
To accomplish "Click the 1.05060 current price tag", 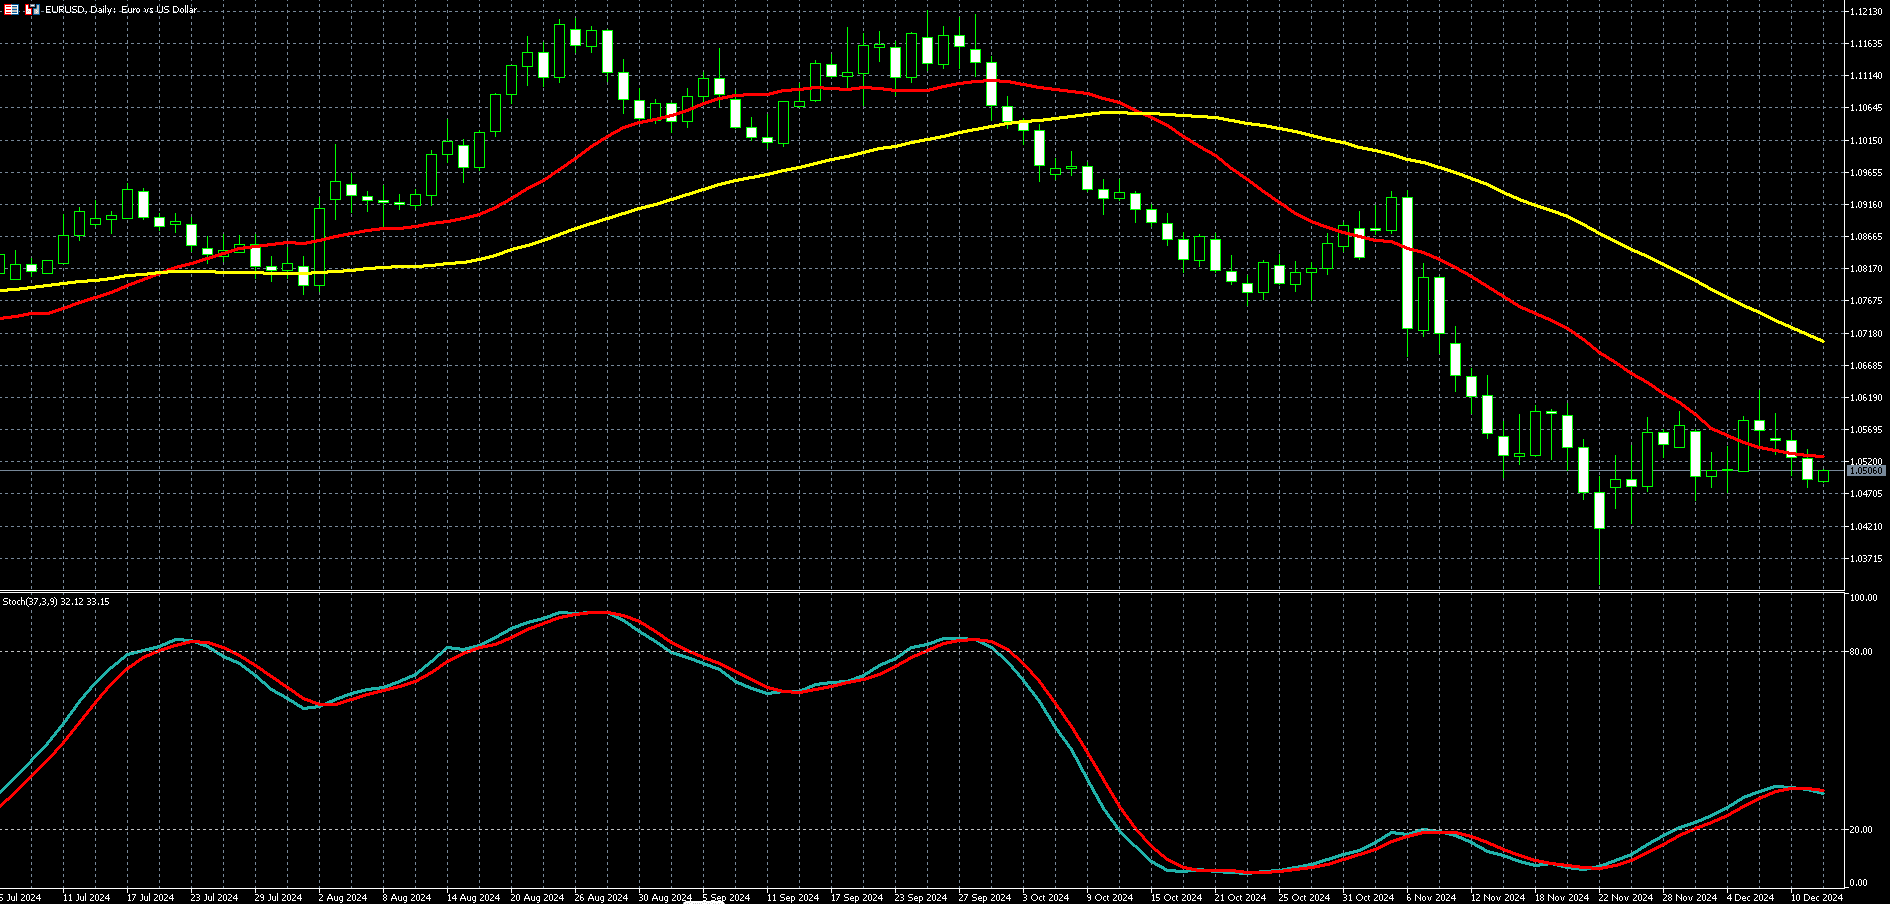I will 1866,470.
